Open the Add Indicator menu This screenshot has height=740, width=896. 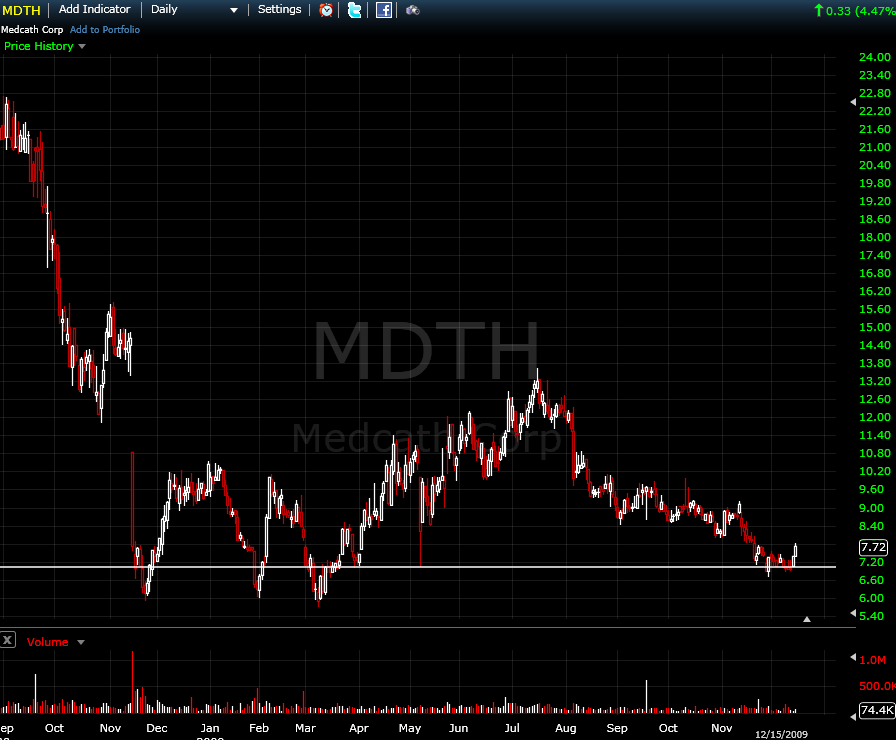point(94,10)
